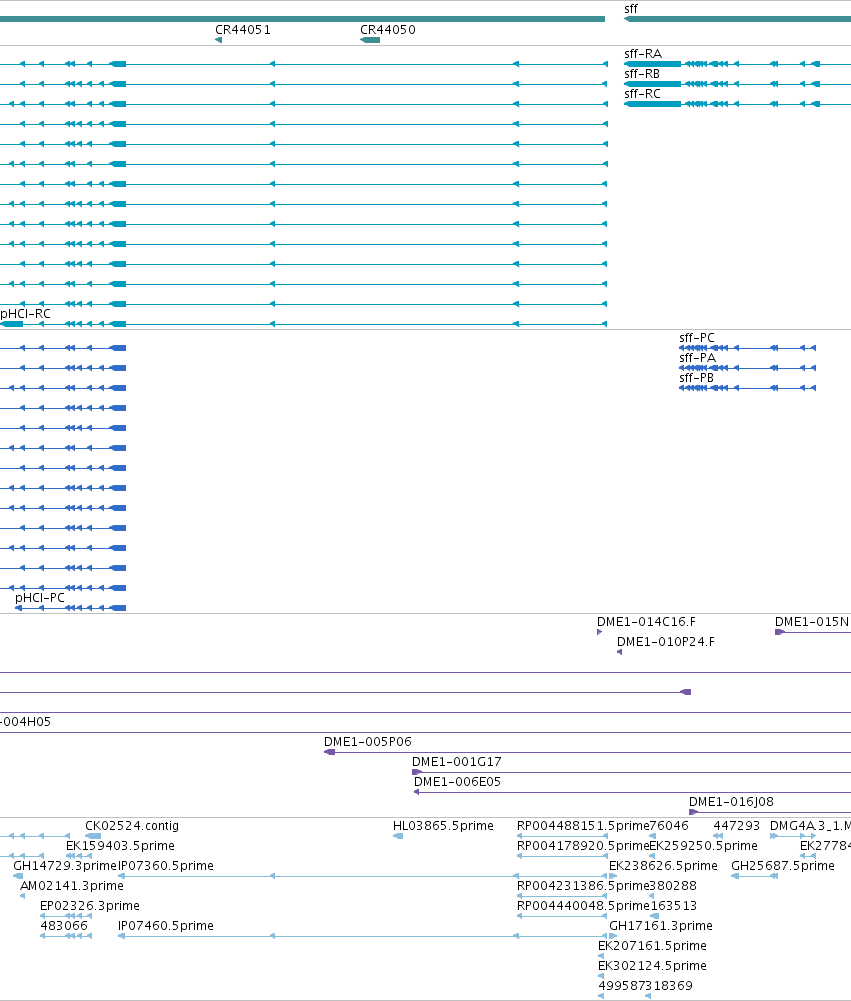Select the EK159403.5prime EST label
The height and width of the screenshot is (1001, 851).
tap(120, 846)
